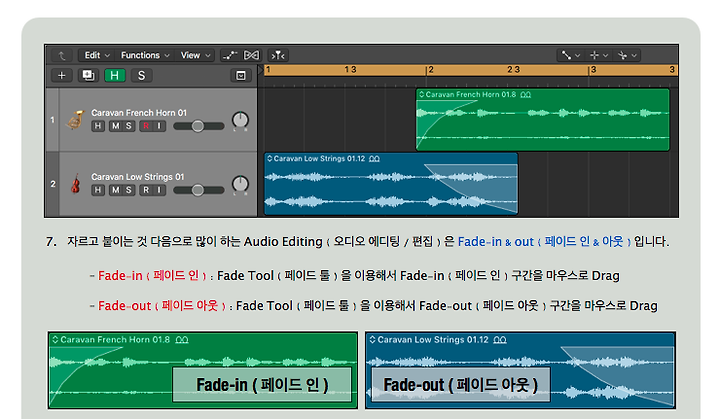Mute the Caravan Low Strings 01 track
Viewport: 720px width, 419px height.
[115, 190]
